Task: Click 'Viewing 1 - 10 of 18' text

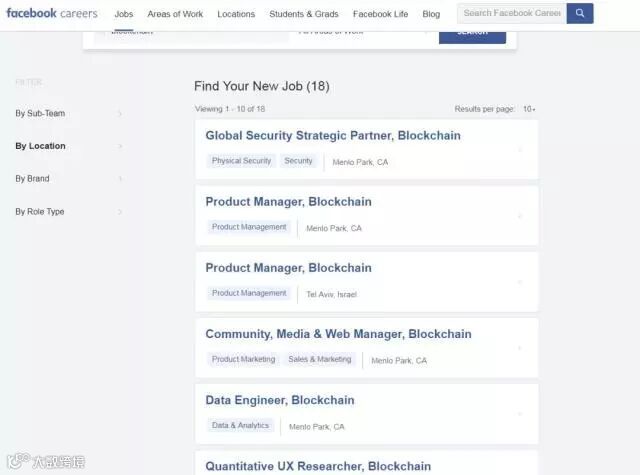Action: pos(230,109)
